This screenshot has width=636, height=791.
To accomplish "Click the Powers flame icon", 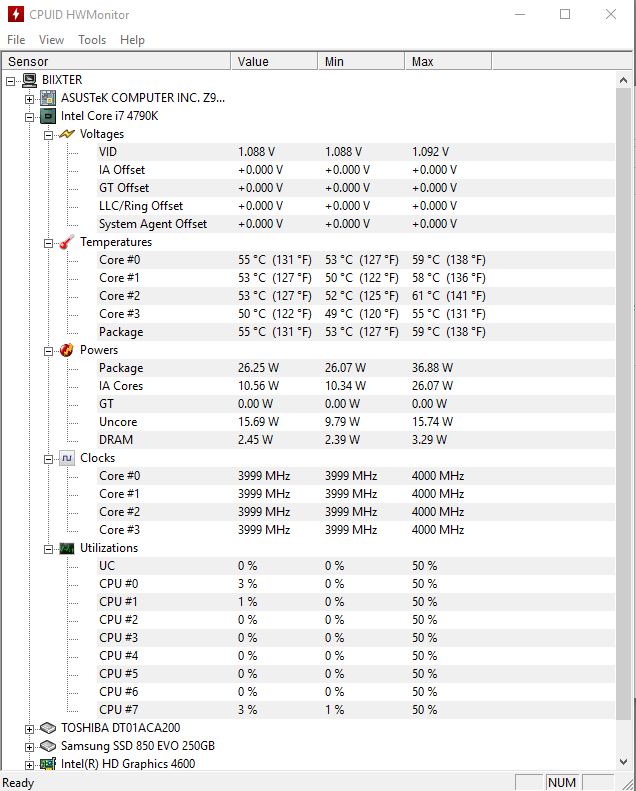I will [x=67, y=350].
